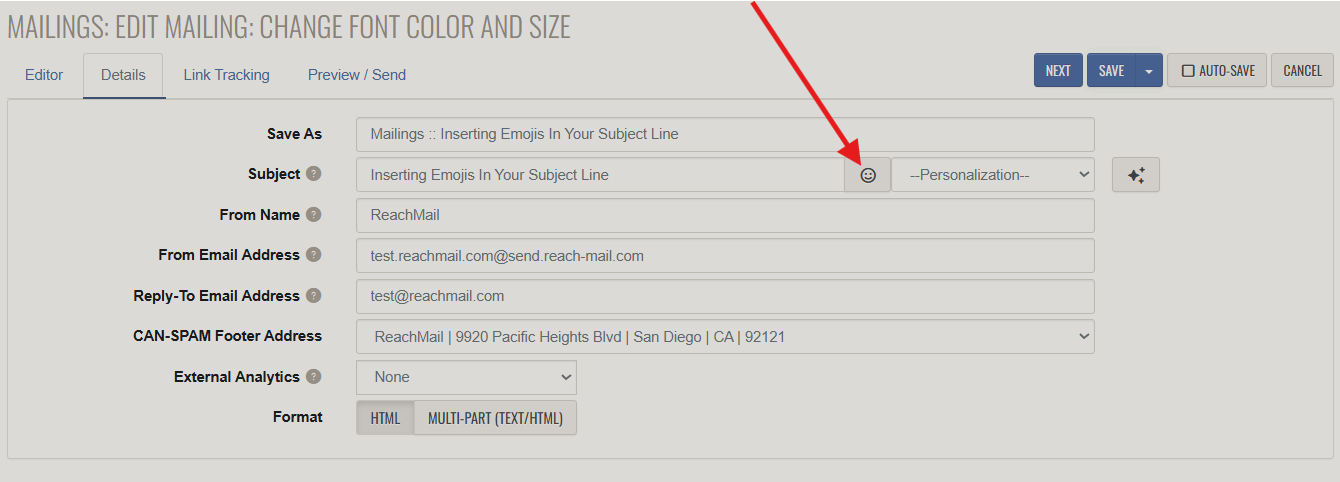Cancel editing the mailing
The width and height of the screenshot is (1340, 482).
point(1302,71)
